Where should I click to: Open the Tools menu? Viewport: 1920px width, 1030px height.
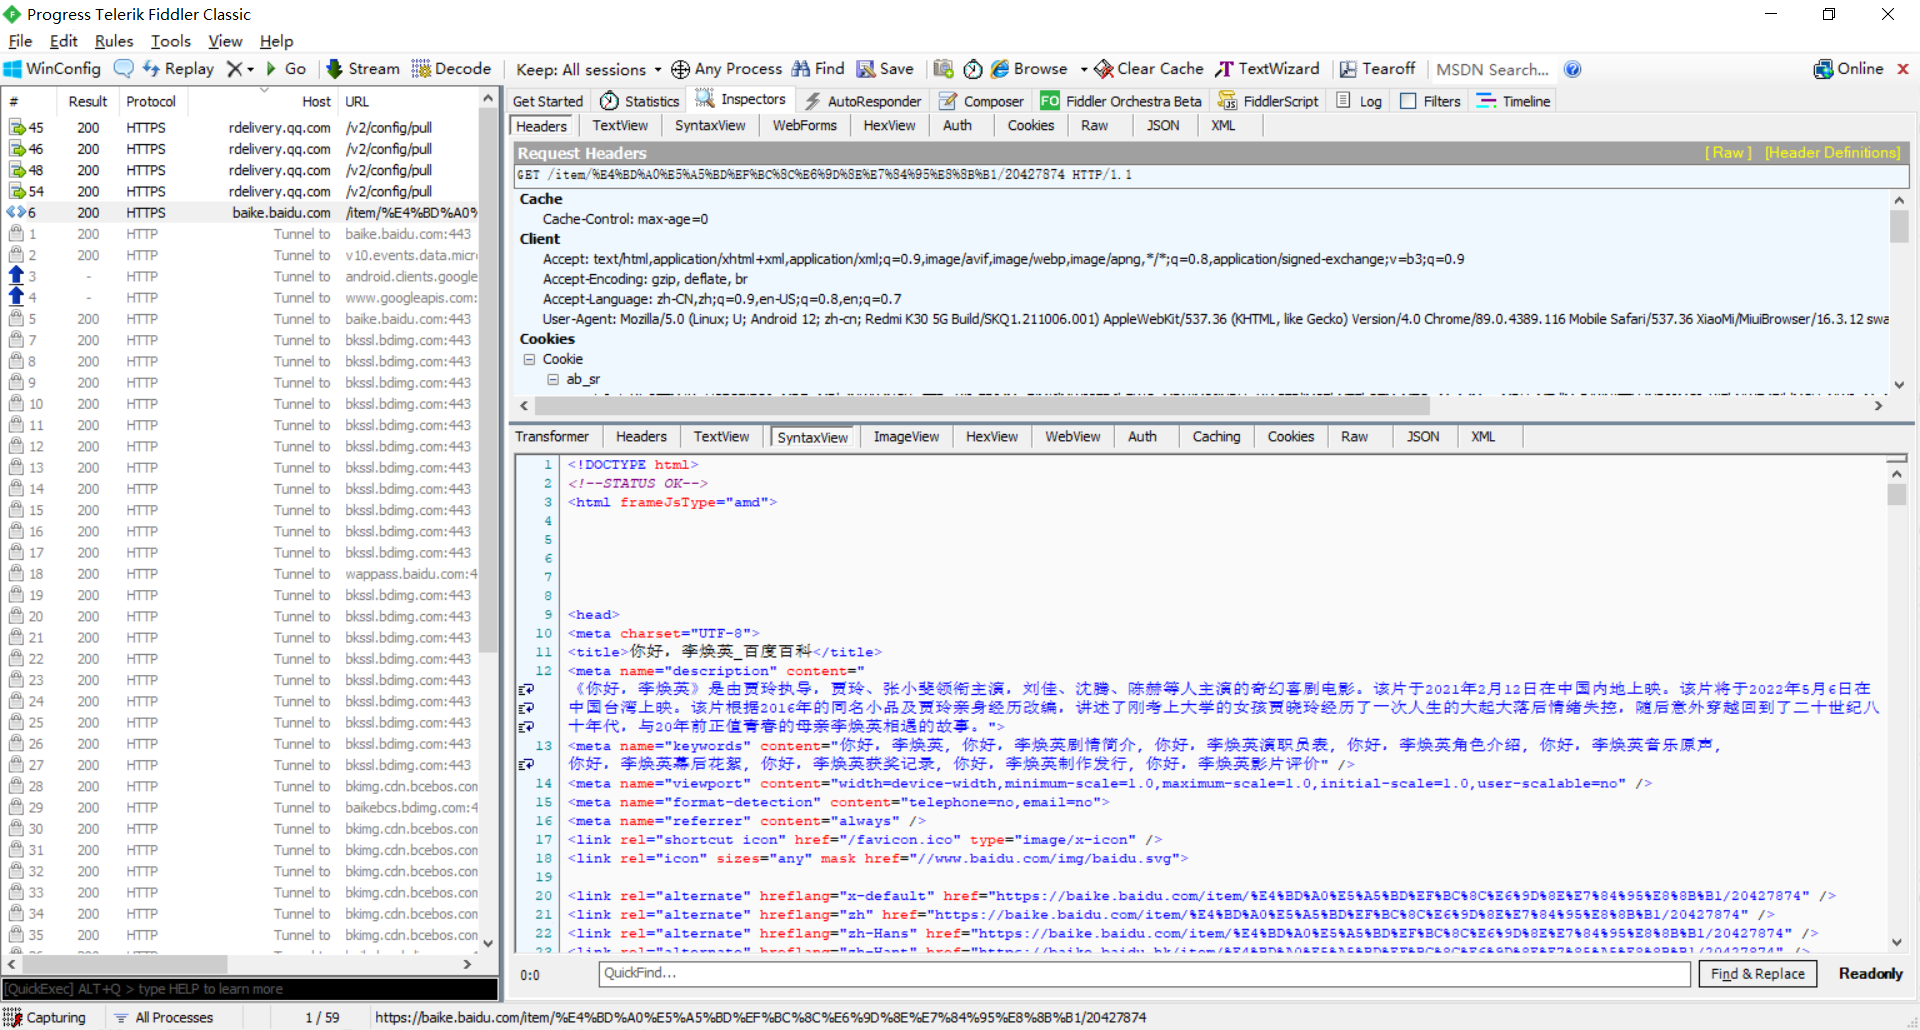coord(171,41)
